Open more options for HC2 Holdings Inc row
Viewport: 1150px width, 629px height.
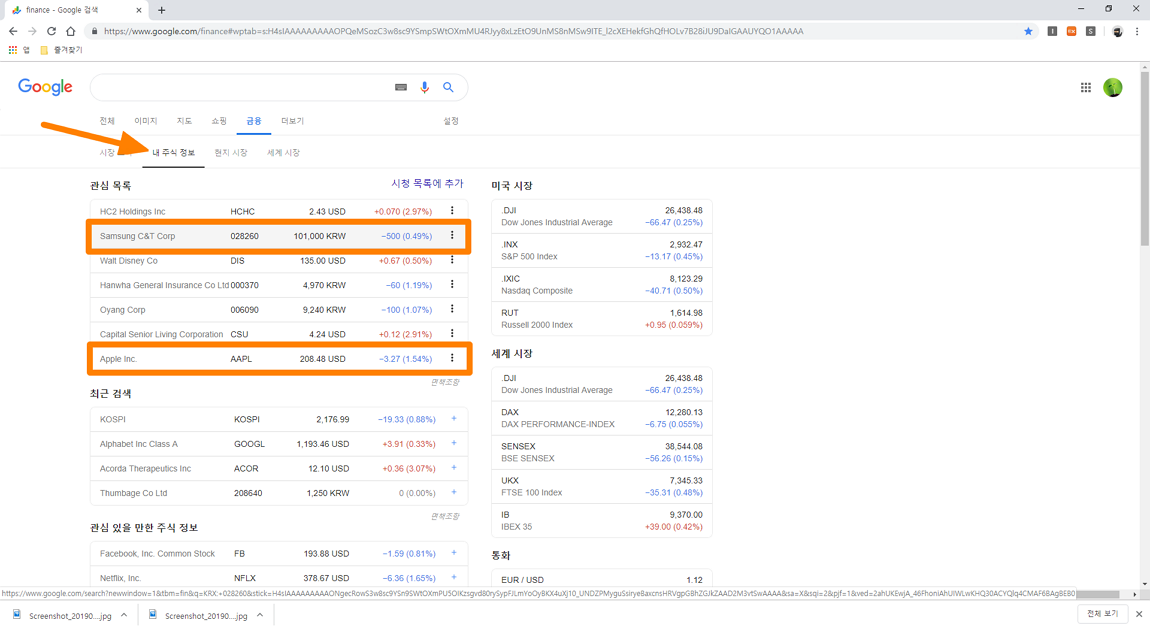[452, 211]
